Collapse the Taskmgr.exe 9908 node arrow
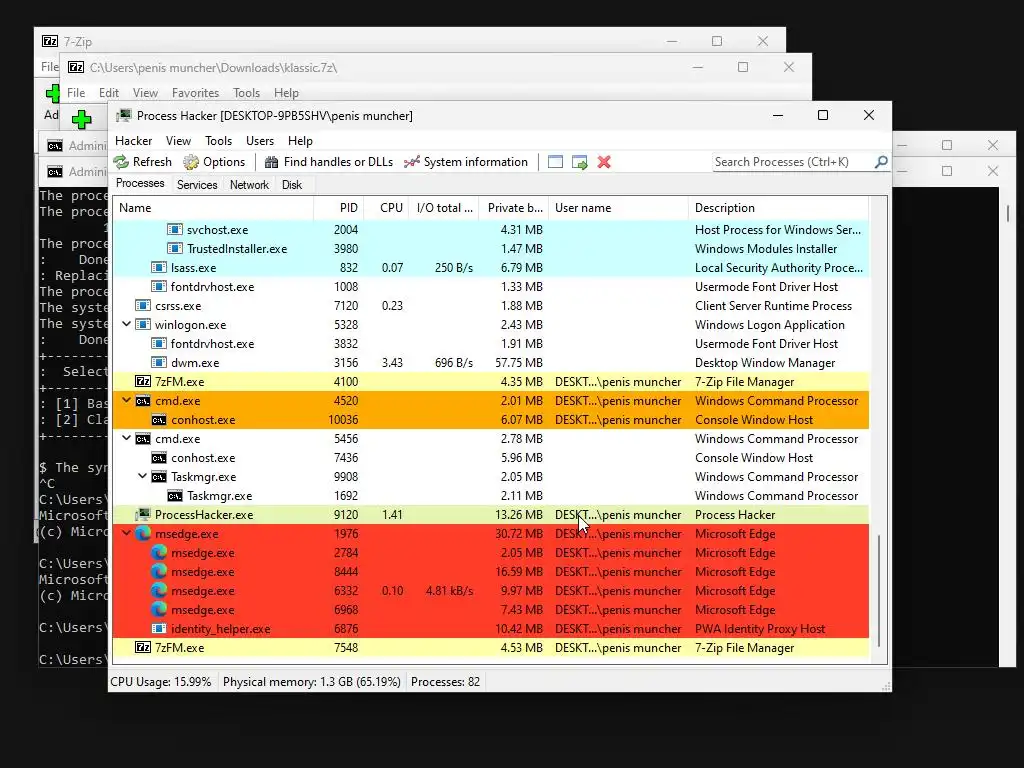1024x768 pixels. pos(142,476)
